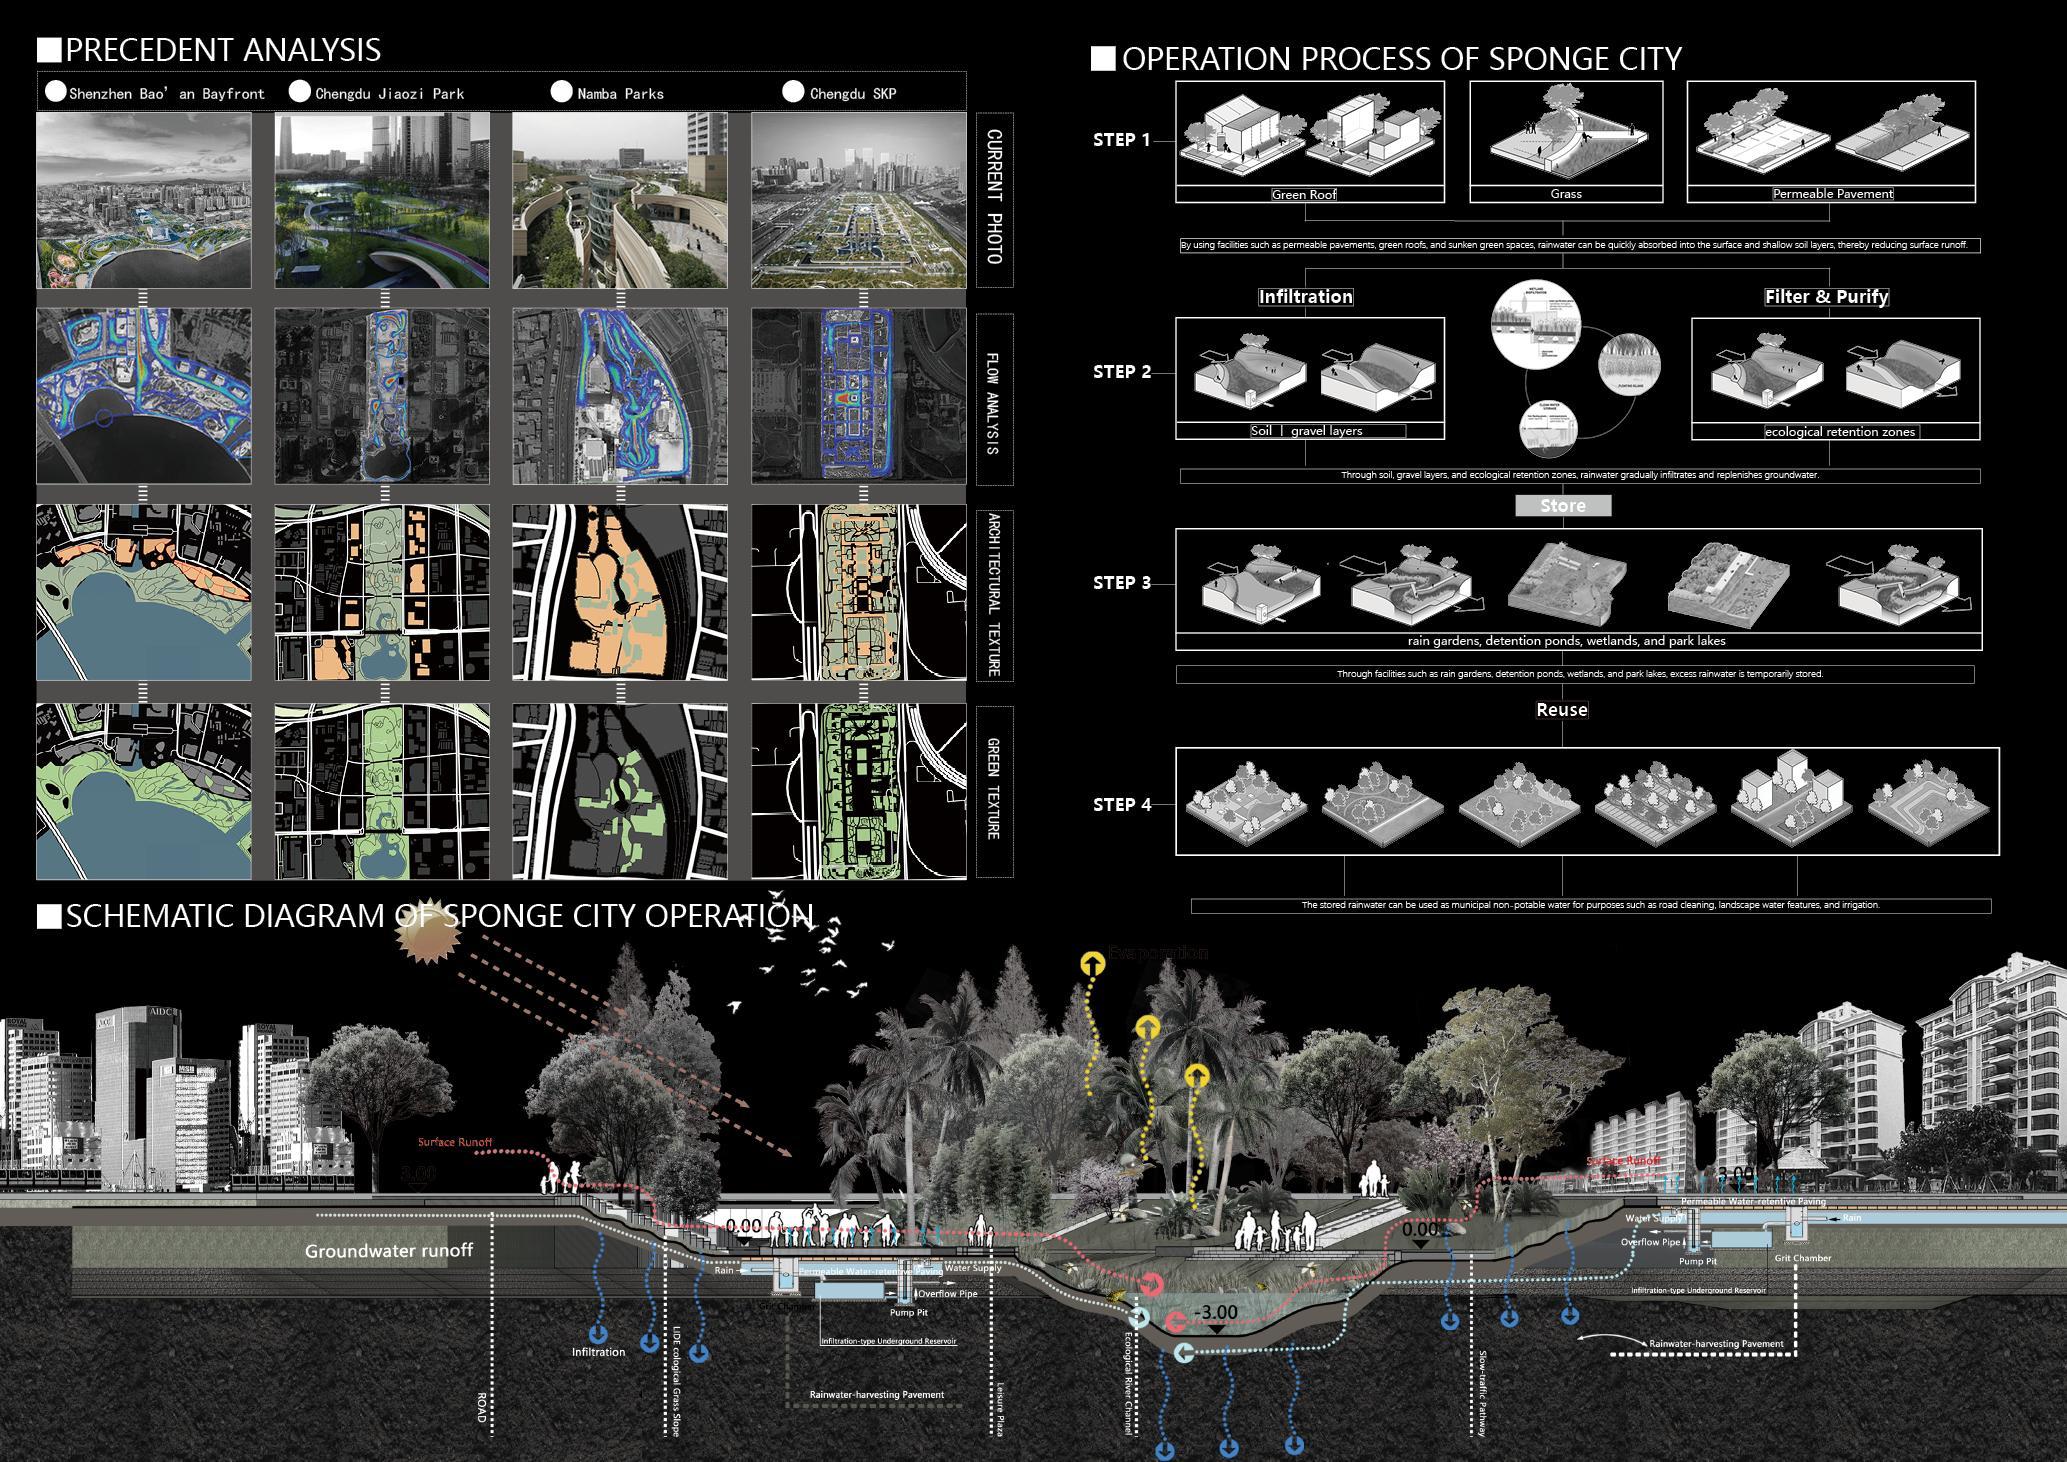Click the Filter & Purify heading

1826,296
